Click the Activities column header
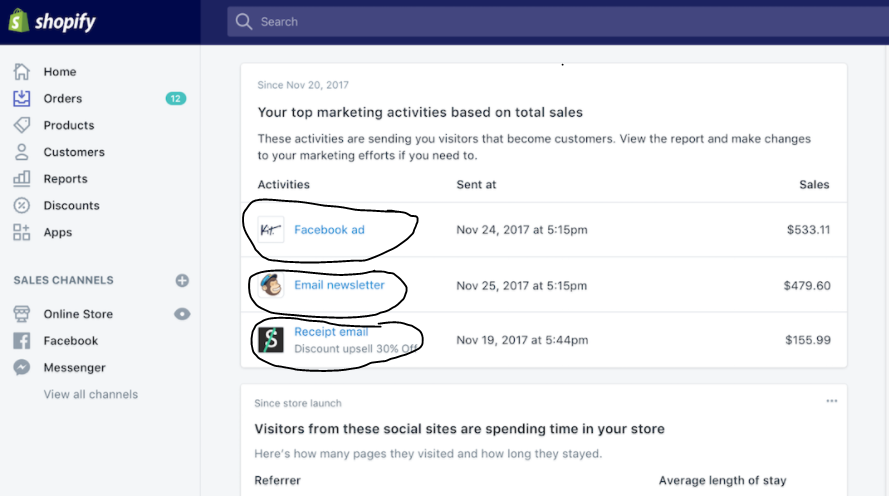Screen dimensions: 889x496 [x=283, y=184]
